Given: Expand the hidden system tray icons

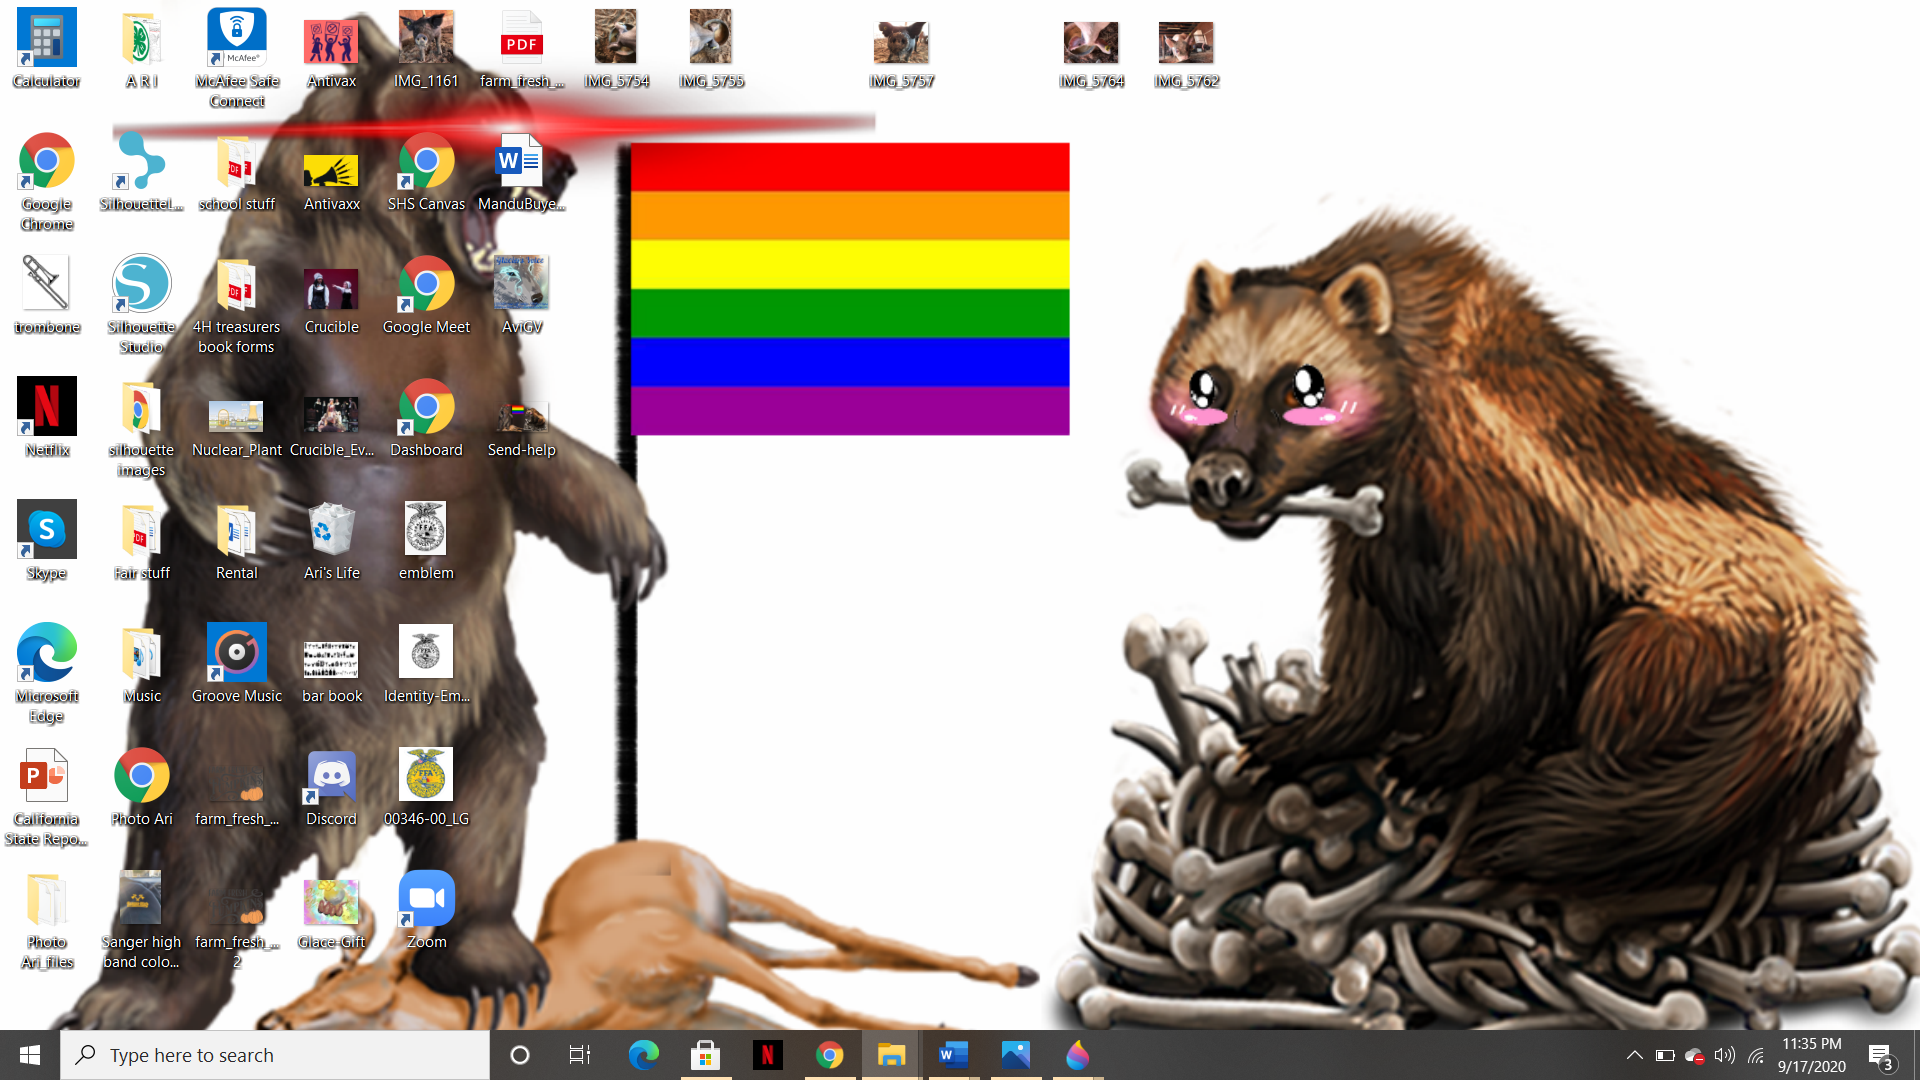Looking at the screenshot, I should coord(1634,1055).
